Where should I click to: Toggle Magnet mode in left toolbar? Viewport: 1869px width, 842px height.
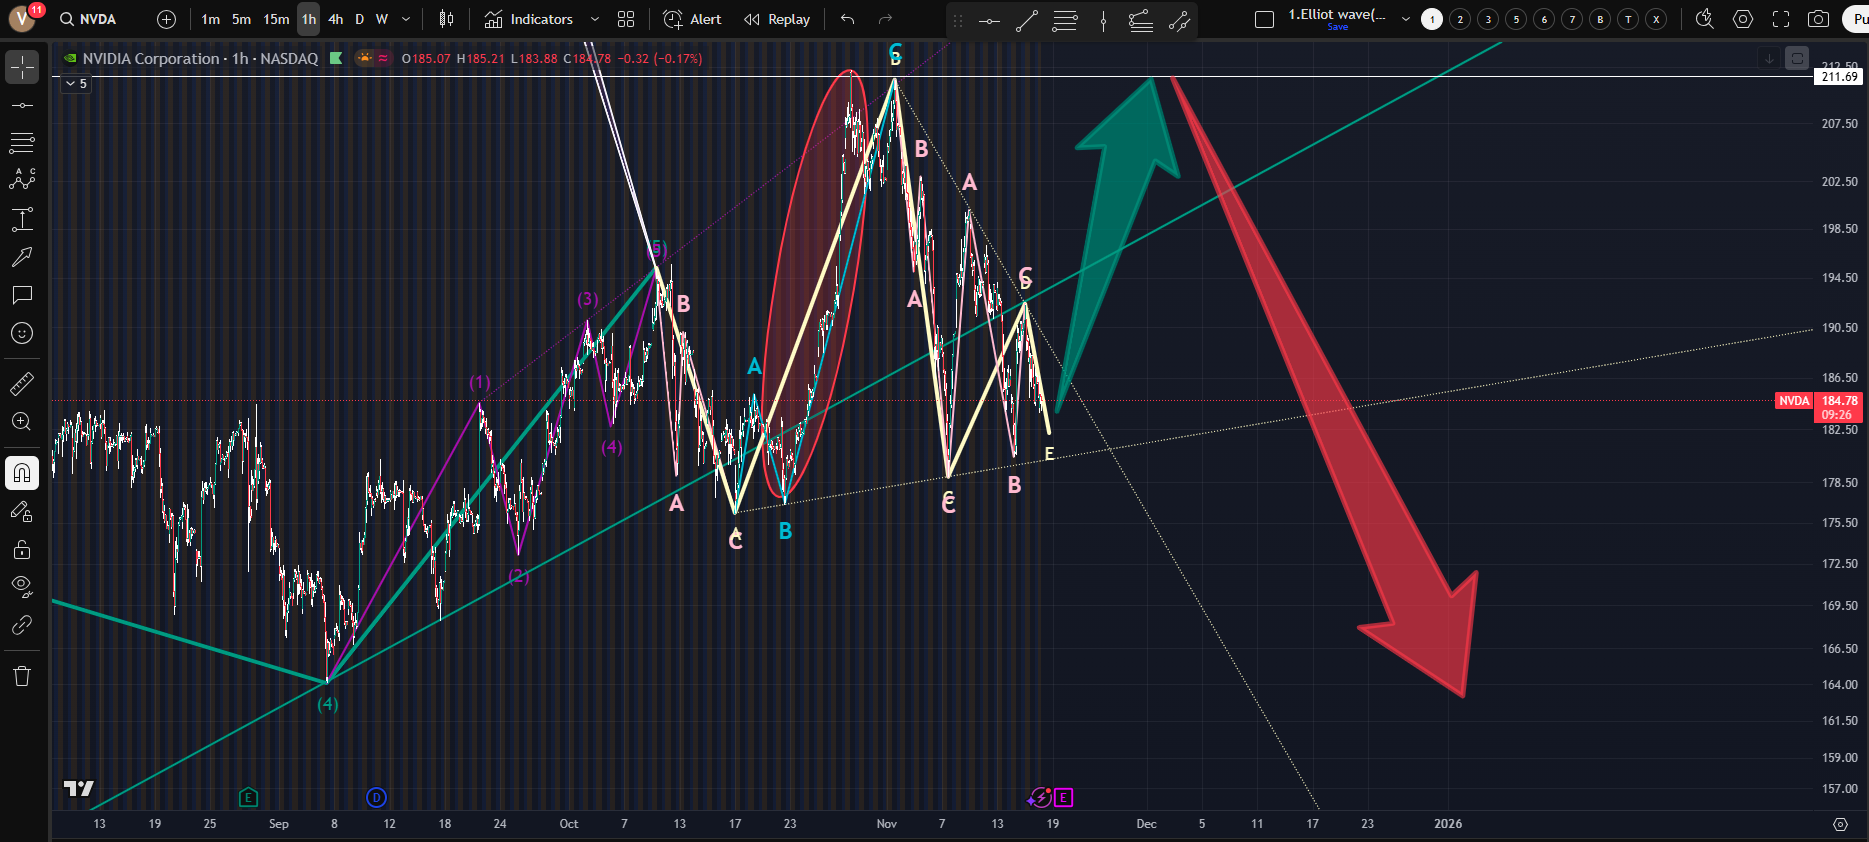[x=22, y=473]
